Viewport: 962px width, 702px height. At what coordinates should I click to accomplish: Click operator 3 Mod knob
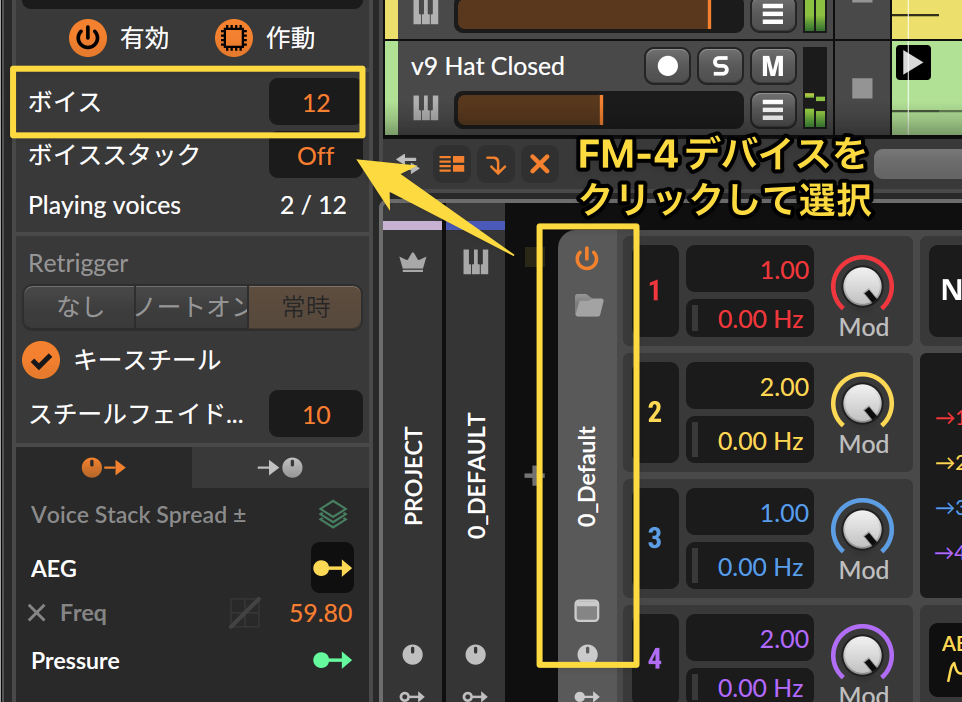(x=862, y=530)
